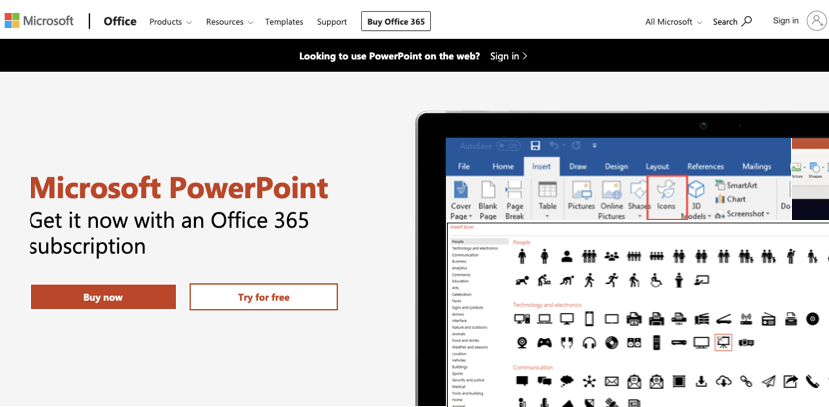Viewport: 829px width, 407px height.
Task: Click the search magnifier icon
Action: pyautogui.click(x=747, y=22)
